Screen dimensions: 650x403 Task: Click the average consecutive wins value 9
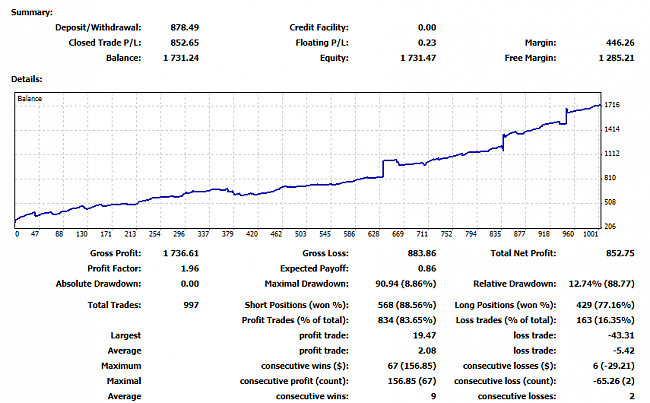(x=433, y=396)
